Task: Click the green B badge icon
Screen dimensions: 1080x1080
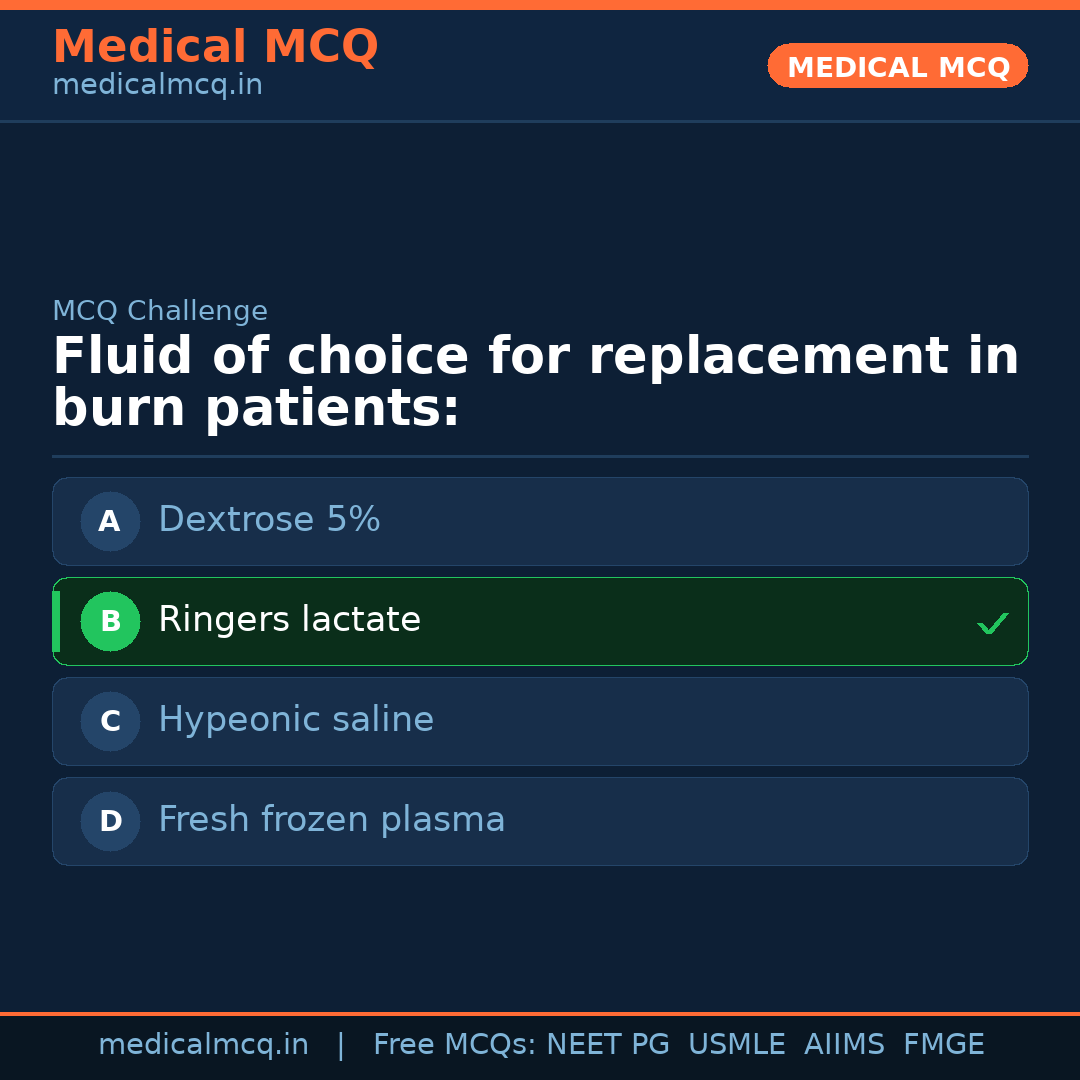Action: coord(110,621)
